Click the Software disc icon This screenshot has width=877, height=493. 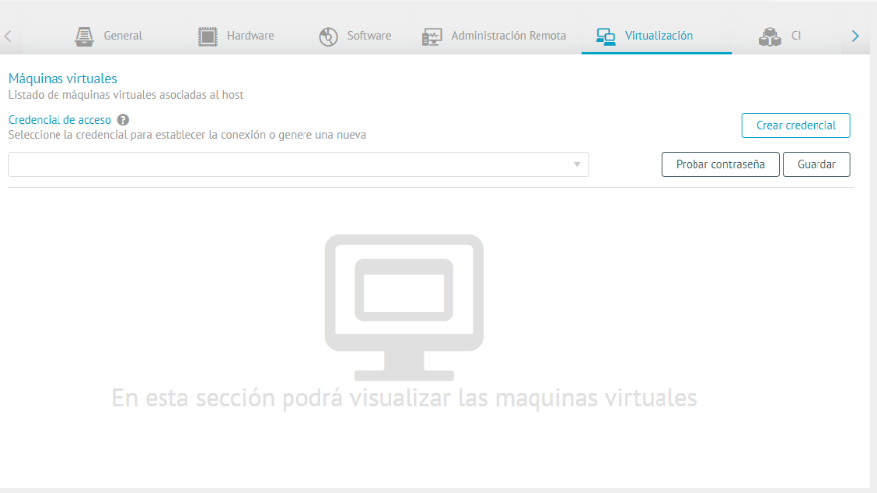328,36
